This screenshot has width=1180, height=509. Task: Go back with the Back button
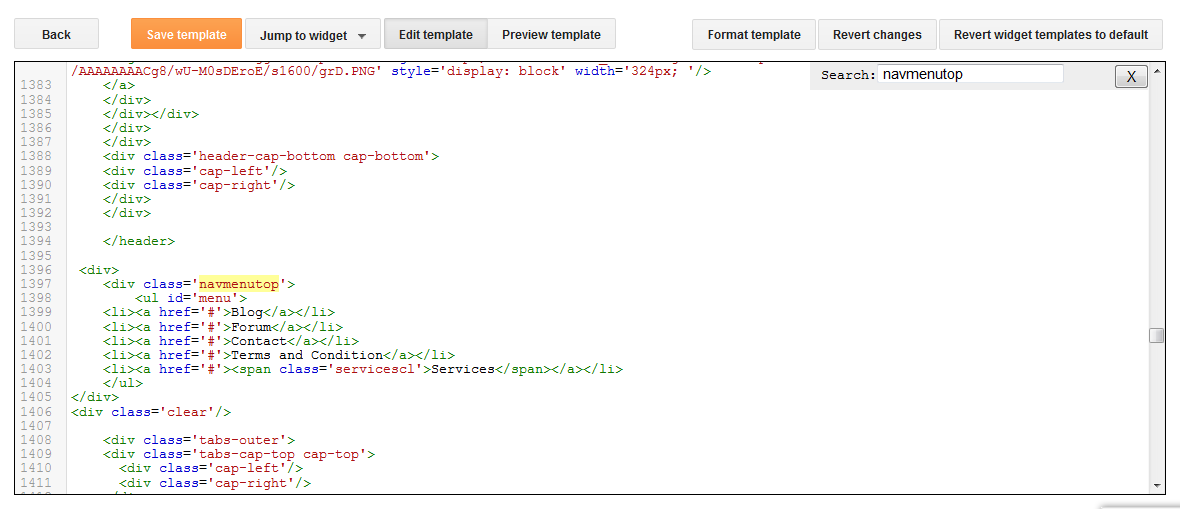56,35
